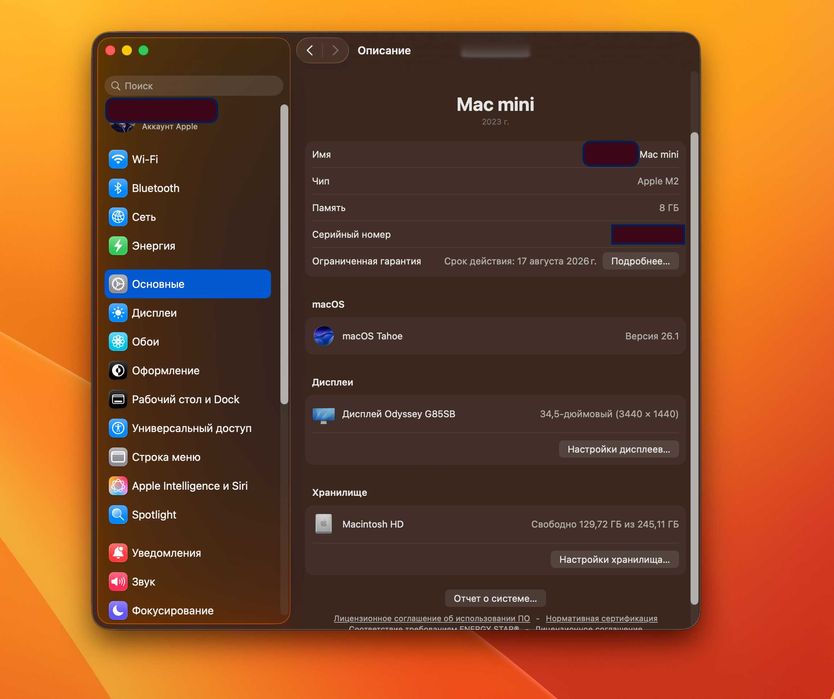Click the Odyssey G85SB display icon
Screen dimensions: 834x699
[323, 415]
